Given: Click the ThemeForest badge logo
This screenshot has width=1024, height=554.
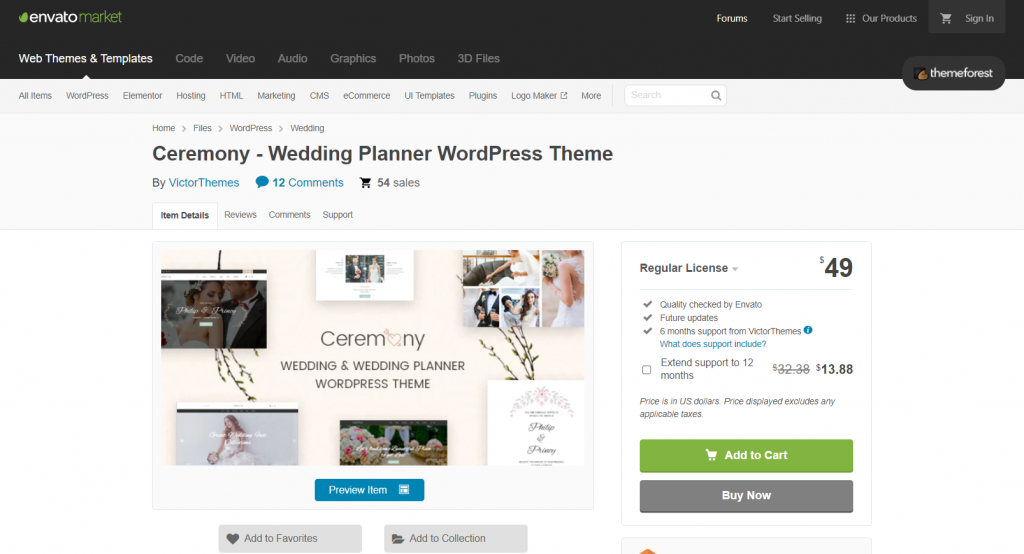Looking at the screenshot, I should click(x=953, y=73).
